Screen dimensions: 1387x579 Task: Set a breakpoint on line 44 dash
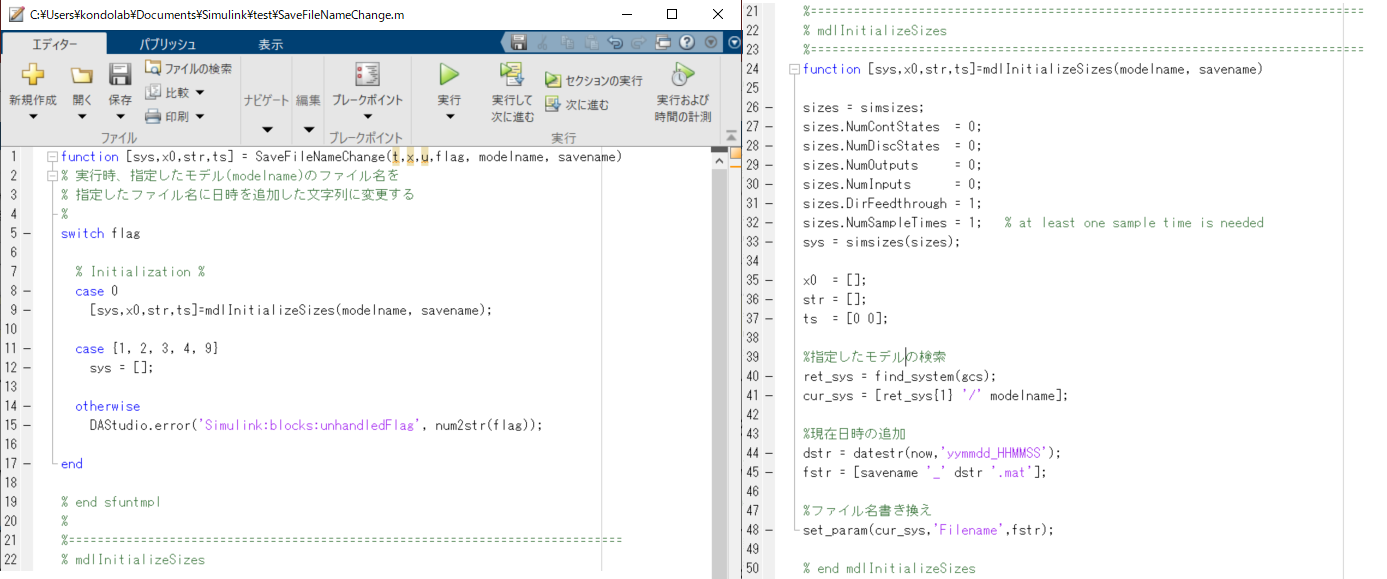coord(768,453)
